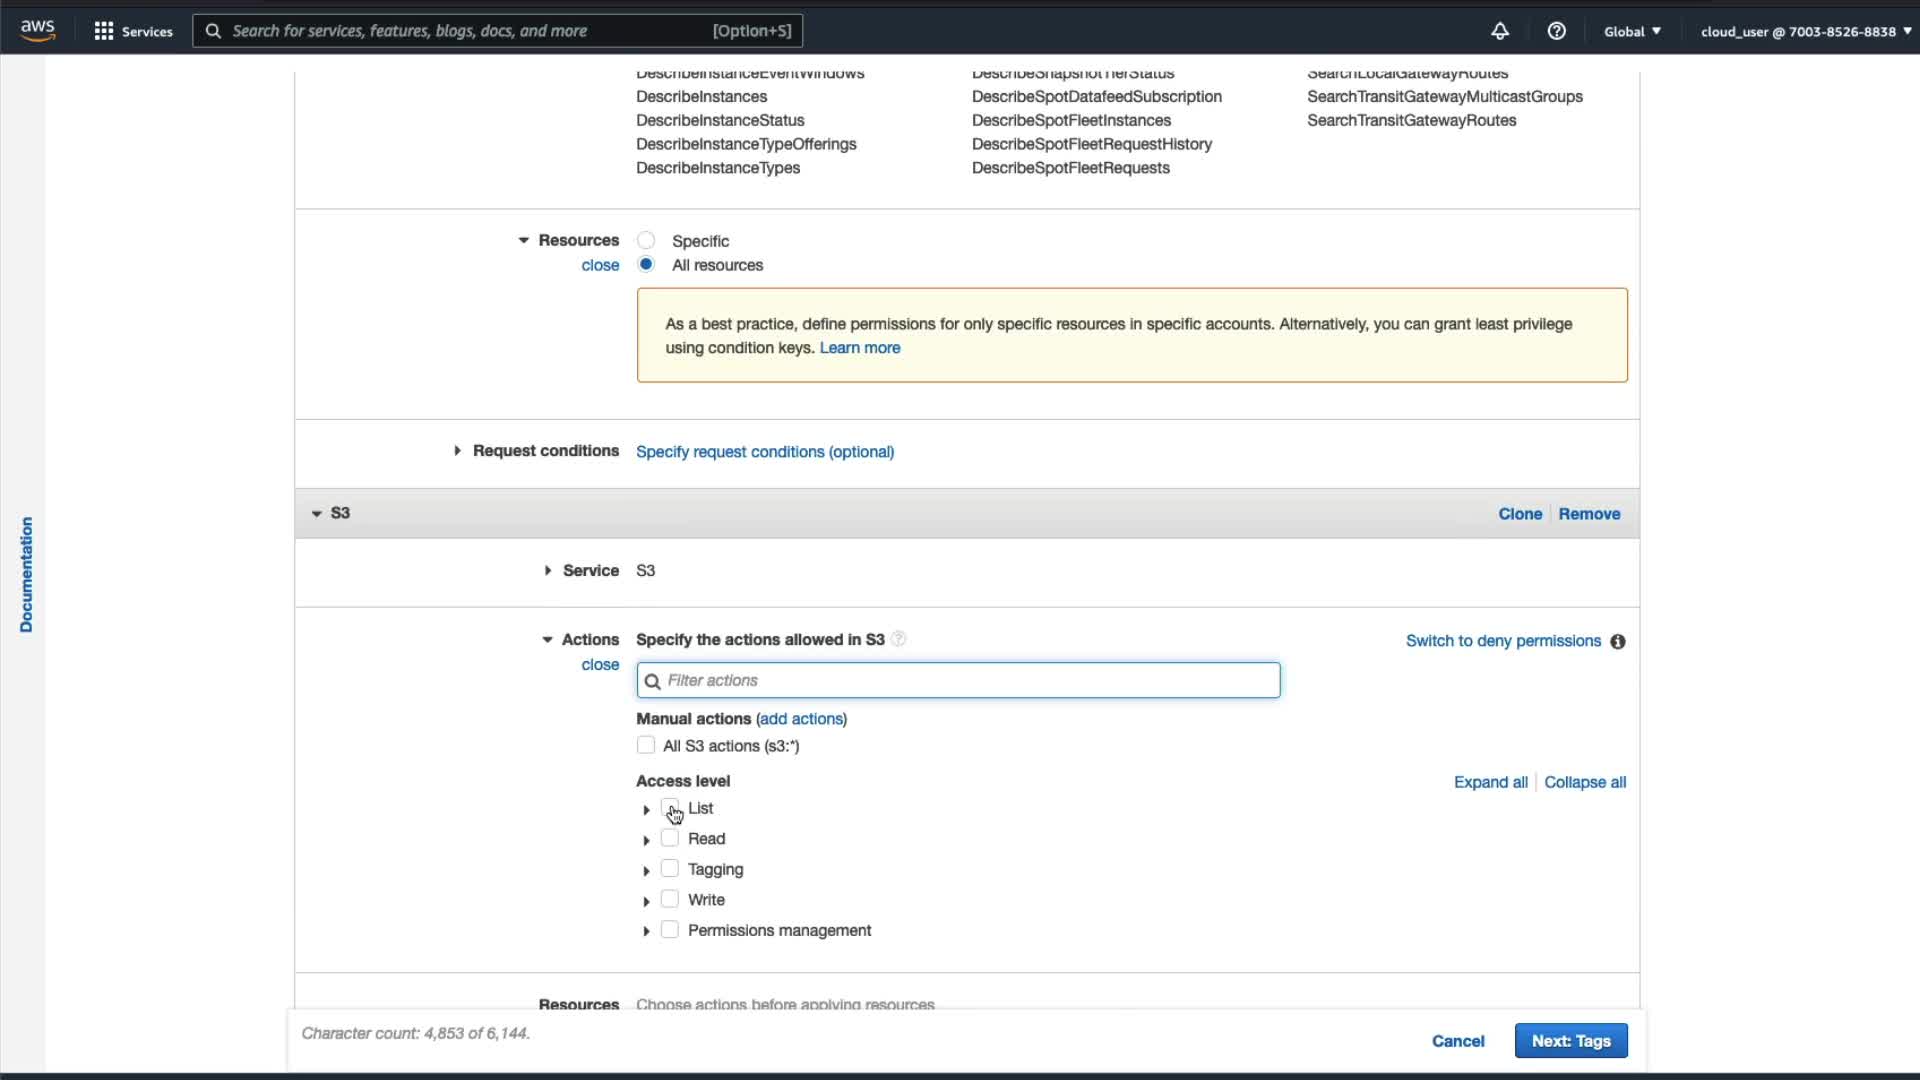
Task: Click the AWS logo home icon
Action: coord(38,30)
